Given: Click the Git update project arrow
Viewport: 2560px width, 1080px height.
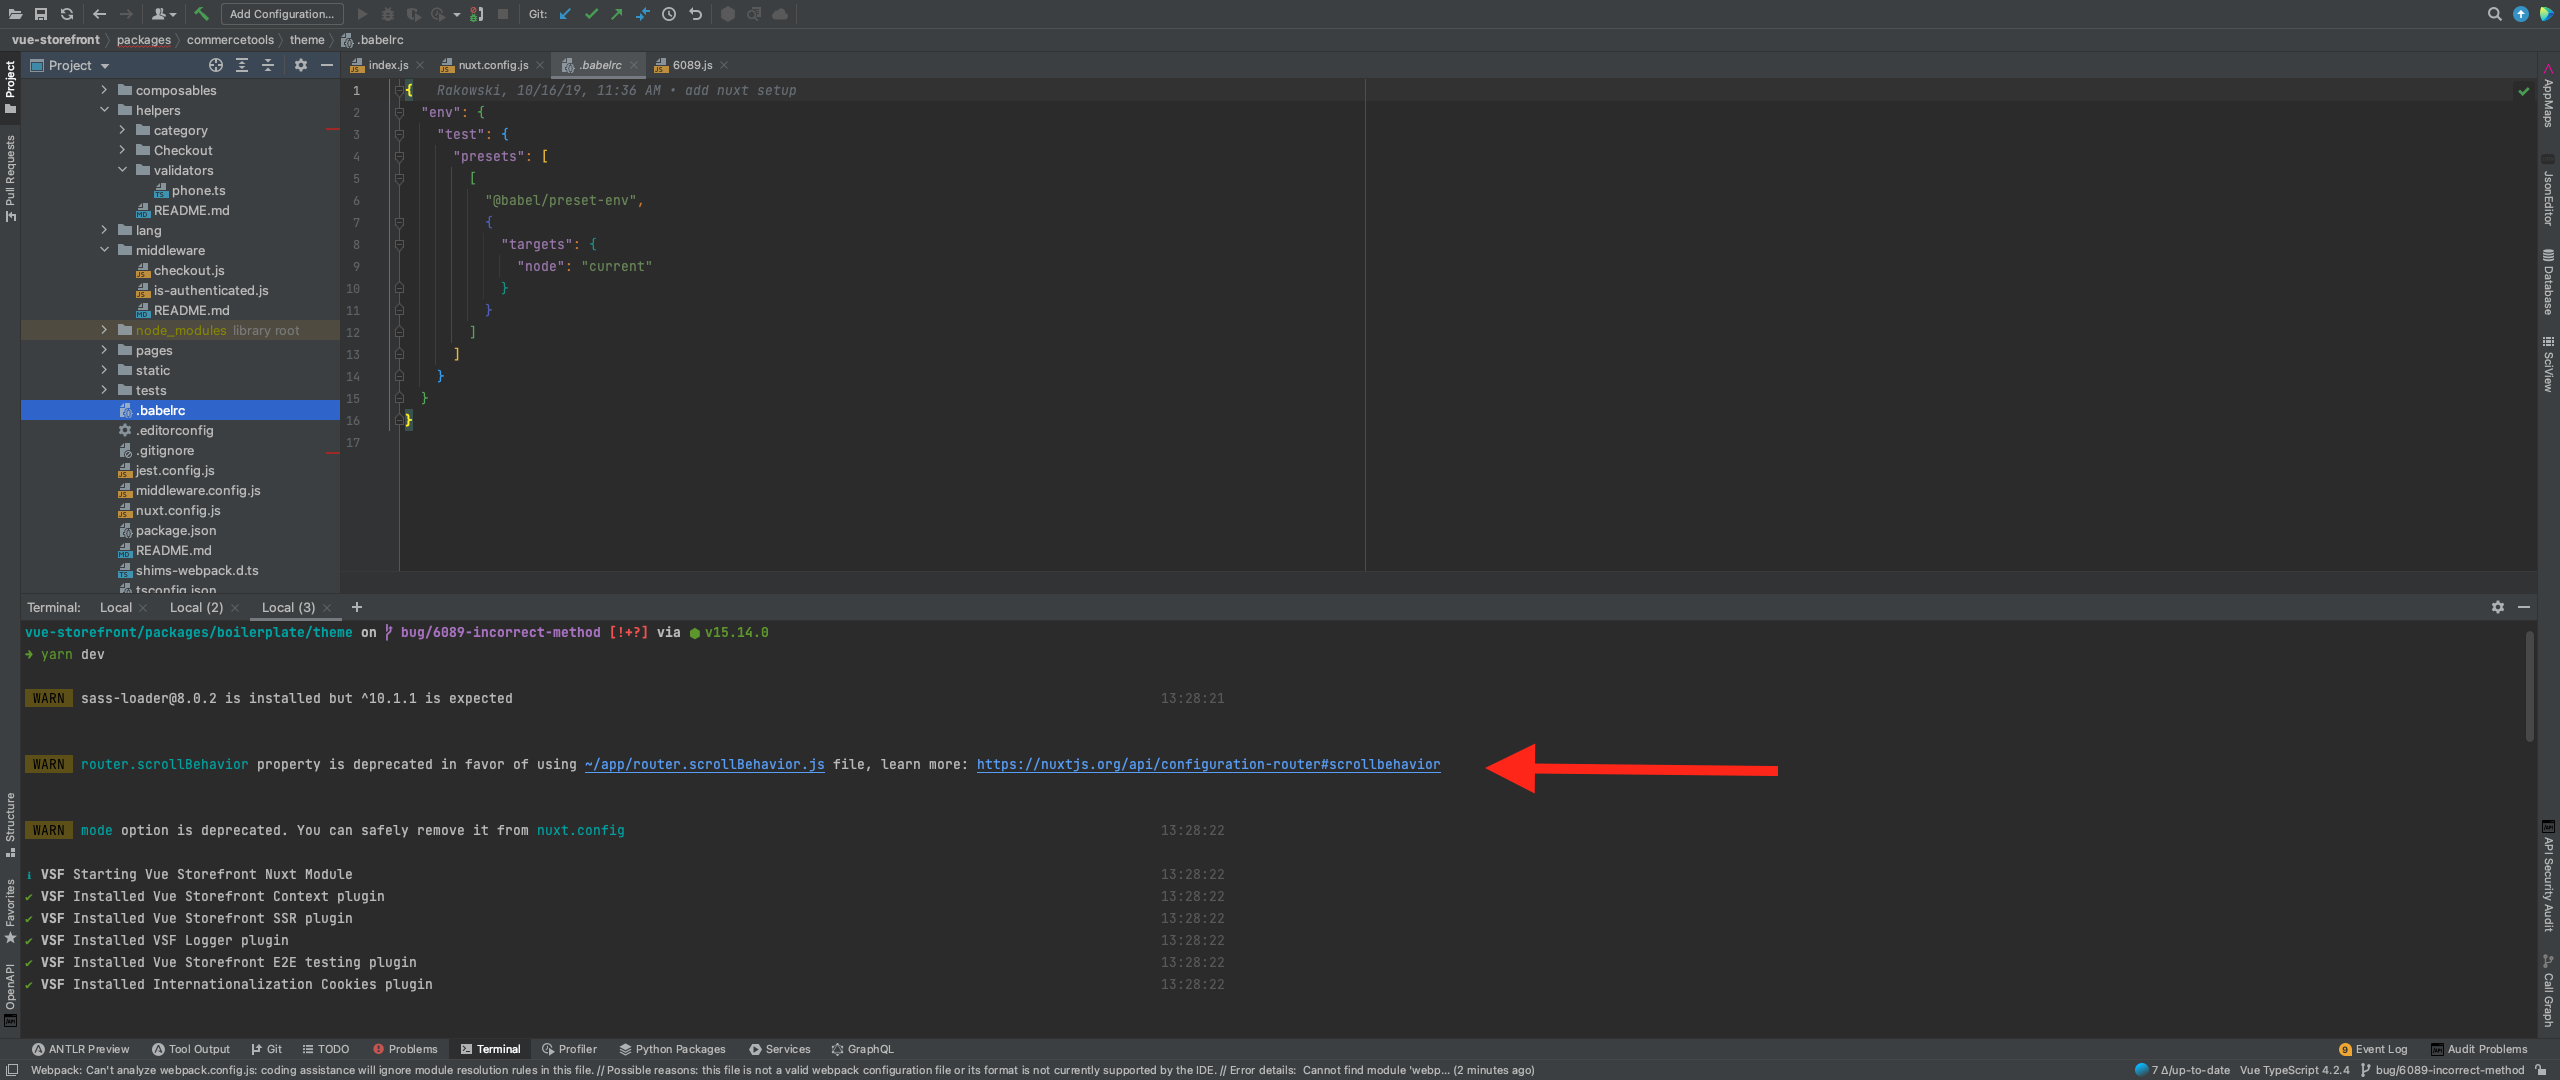Looking at the screenshot, I should 565,14.
